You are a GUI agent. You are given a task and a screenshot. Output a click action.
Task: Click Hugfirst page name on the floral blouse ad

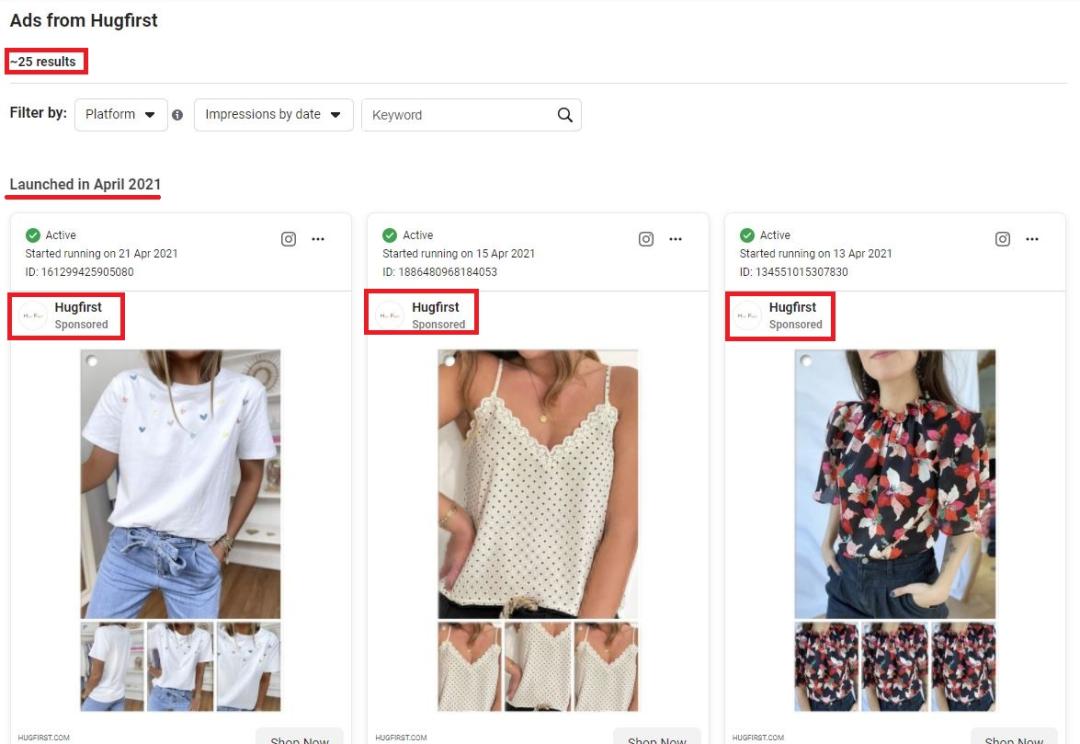click(x=792, y=307)
